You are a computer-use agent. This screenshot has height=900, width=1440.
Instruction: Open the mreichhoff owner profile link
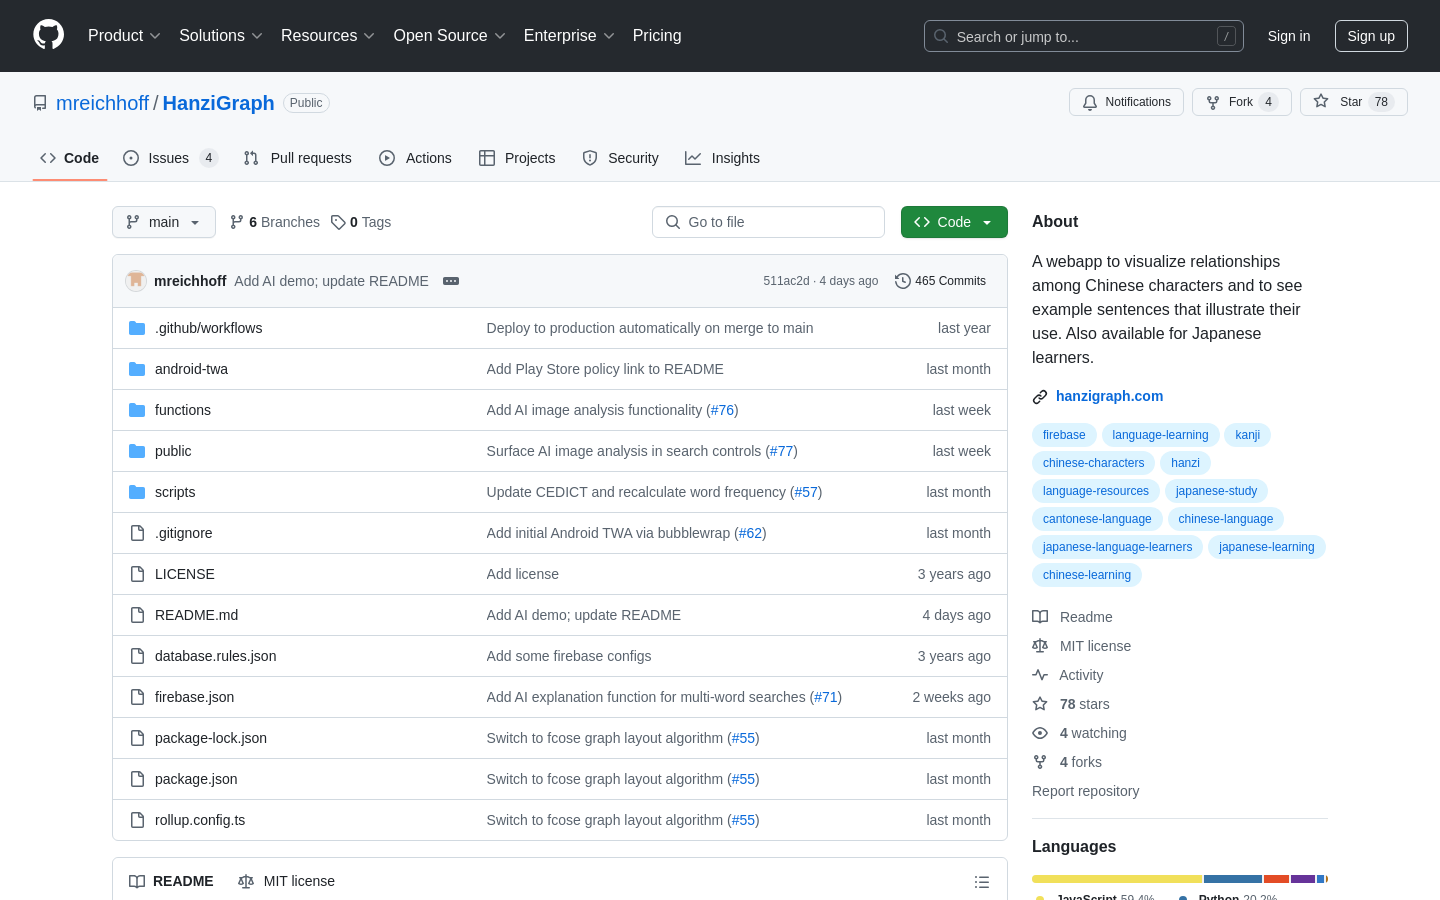(x=102, y=103)
